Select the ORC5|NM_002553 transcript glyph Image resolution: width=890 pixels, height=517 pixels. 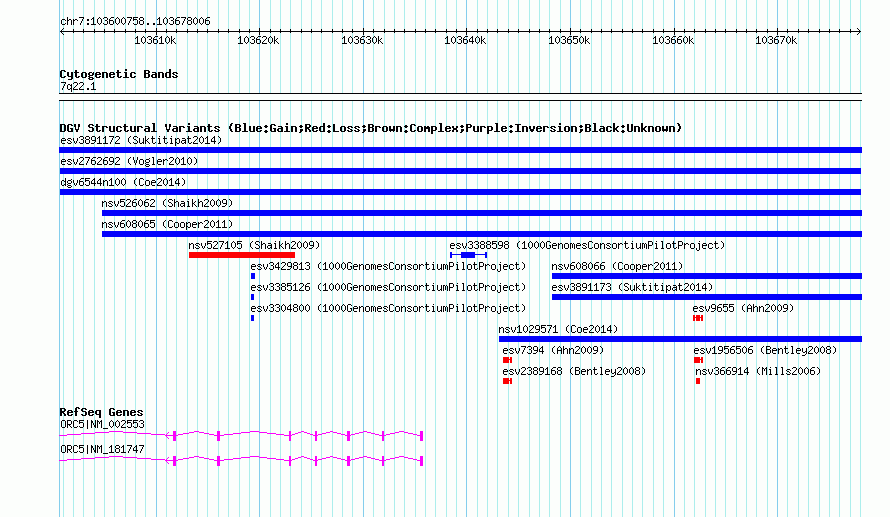pos(241,436)
